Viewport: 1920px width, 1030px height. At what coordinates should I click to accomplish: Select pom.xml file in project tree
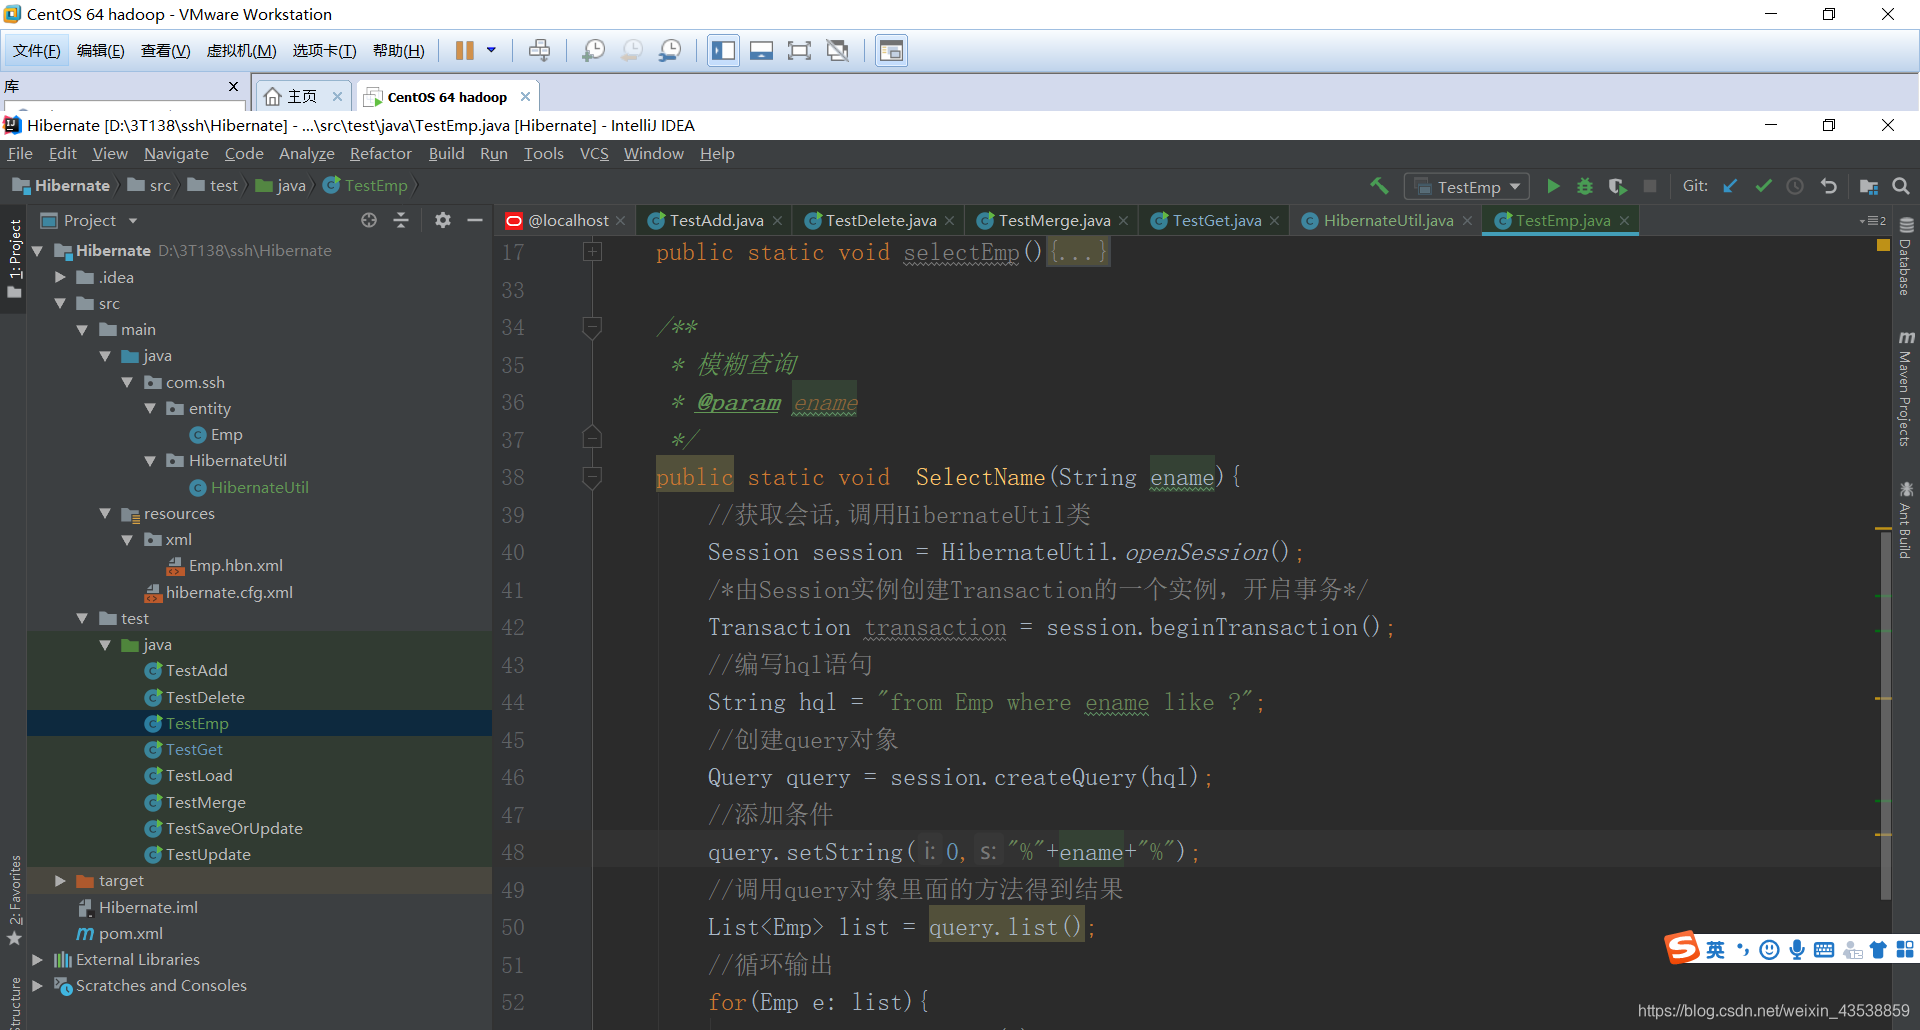[130, 933]
